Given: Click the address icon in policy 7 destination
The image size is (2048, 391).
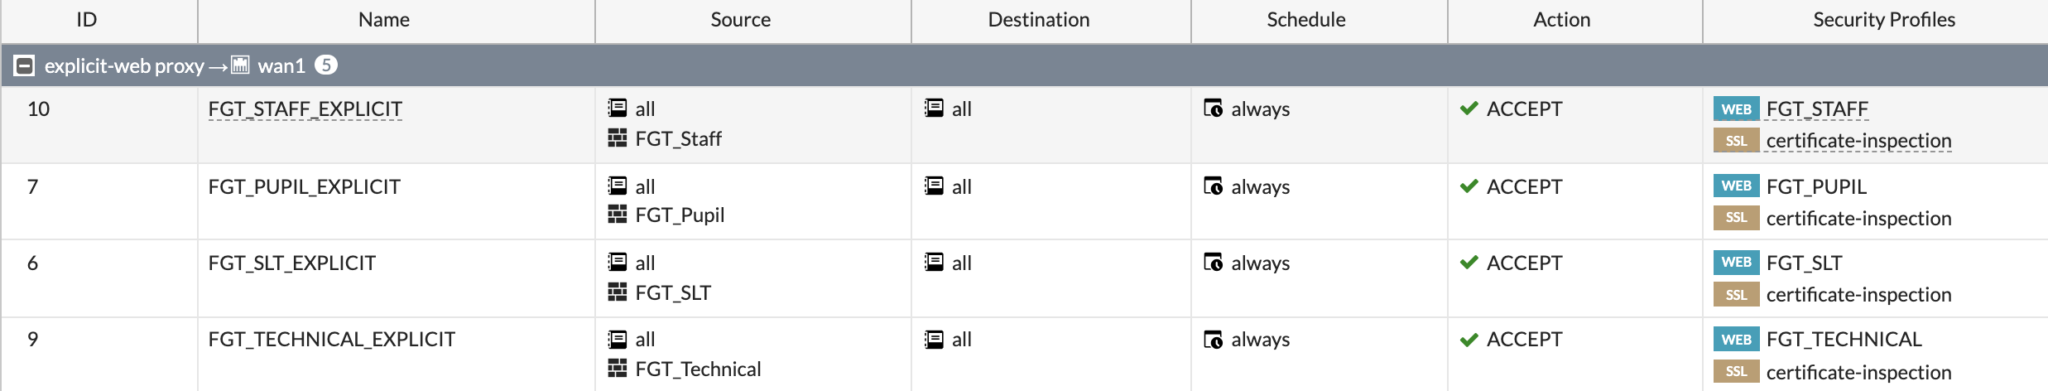Looking at the screenshot, I should click(x=934, y=186).
